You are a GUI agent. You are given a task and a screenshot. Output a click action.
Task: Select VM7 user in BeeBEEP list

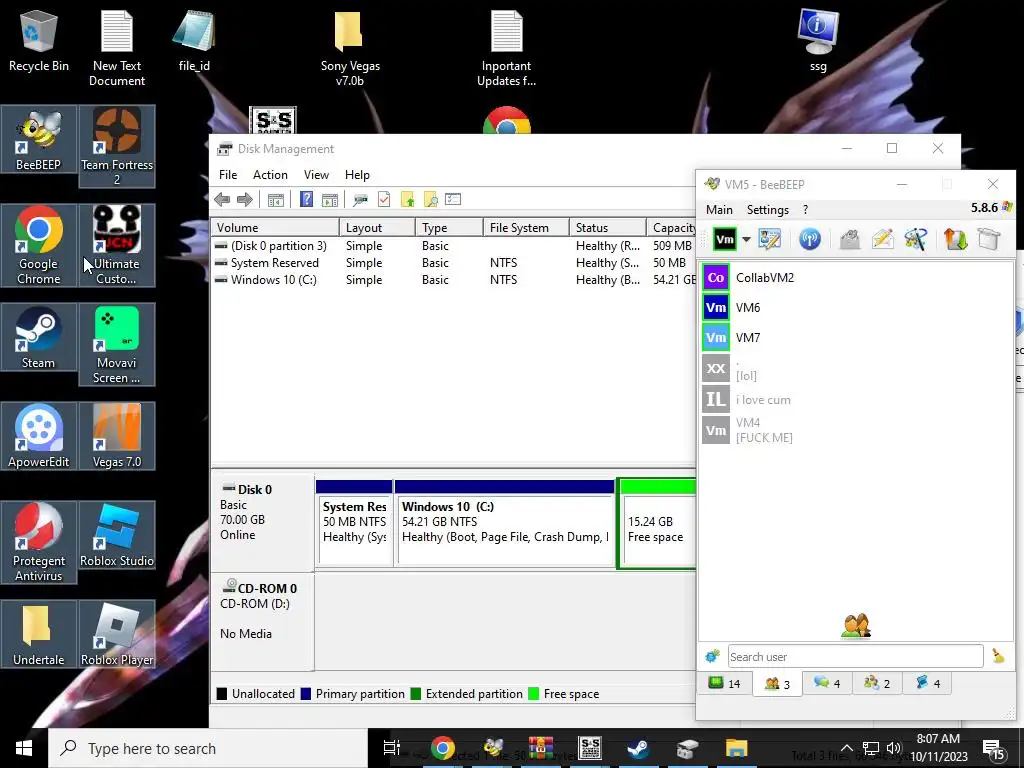(x=856, y=338)
